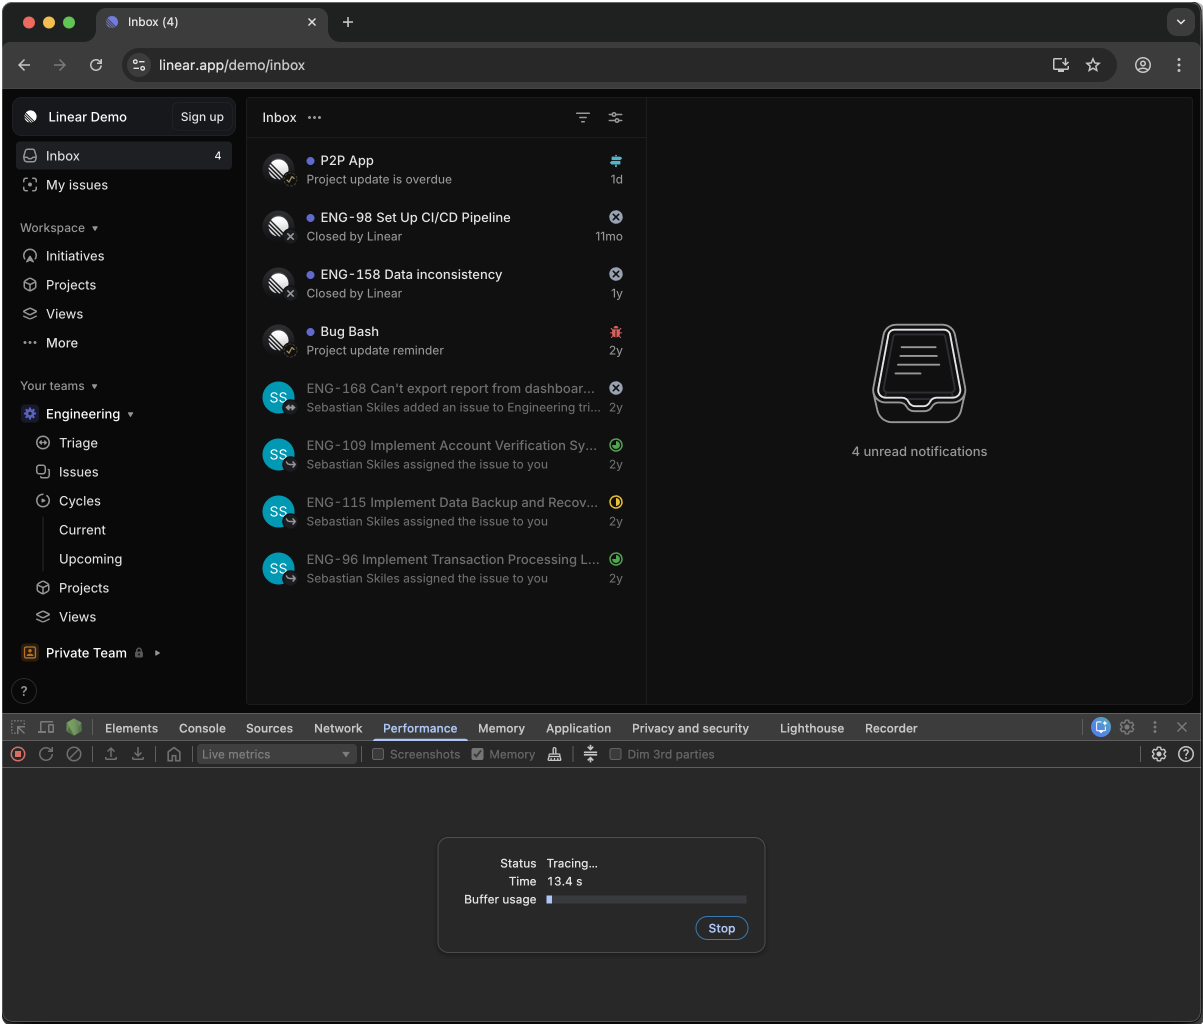Open the Console tab
The width and height of the screenshot is (1203, 1024).
[x=202, y=728]
